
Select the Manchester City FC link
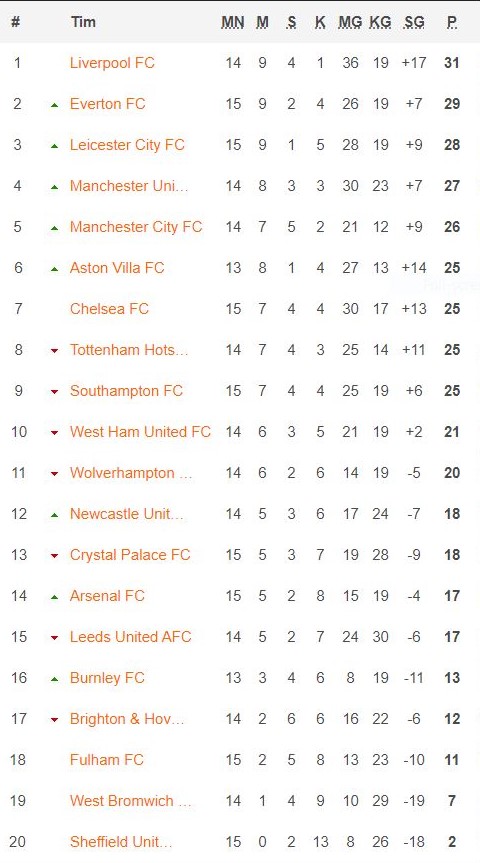pyautogui.click(x=135, y=227)
